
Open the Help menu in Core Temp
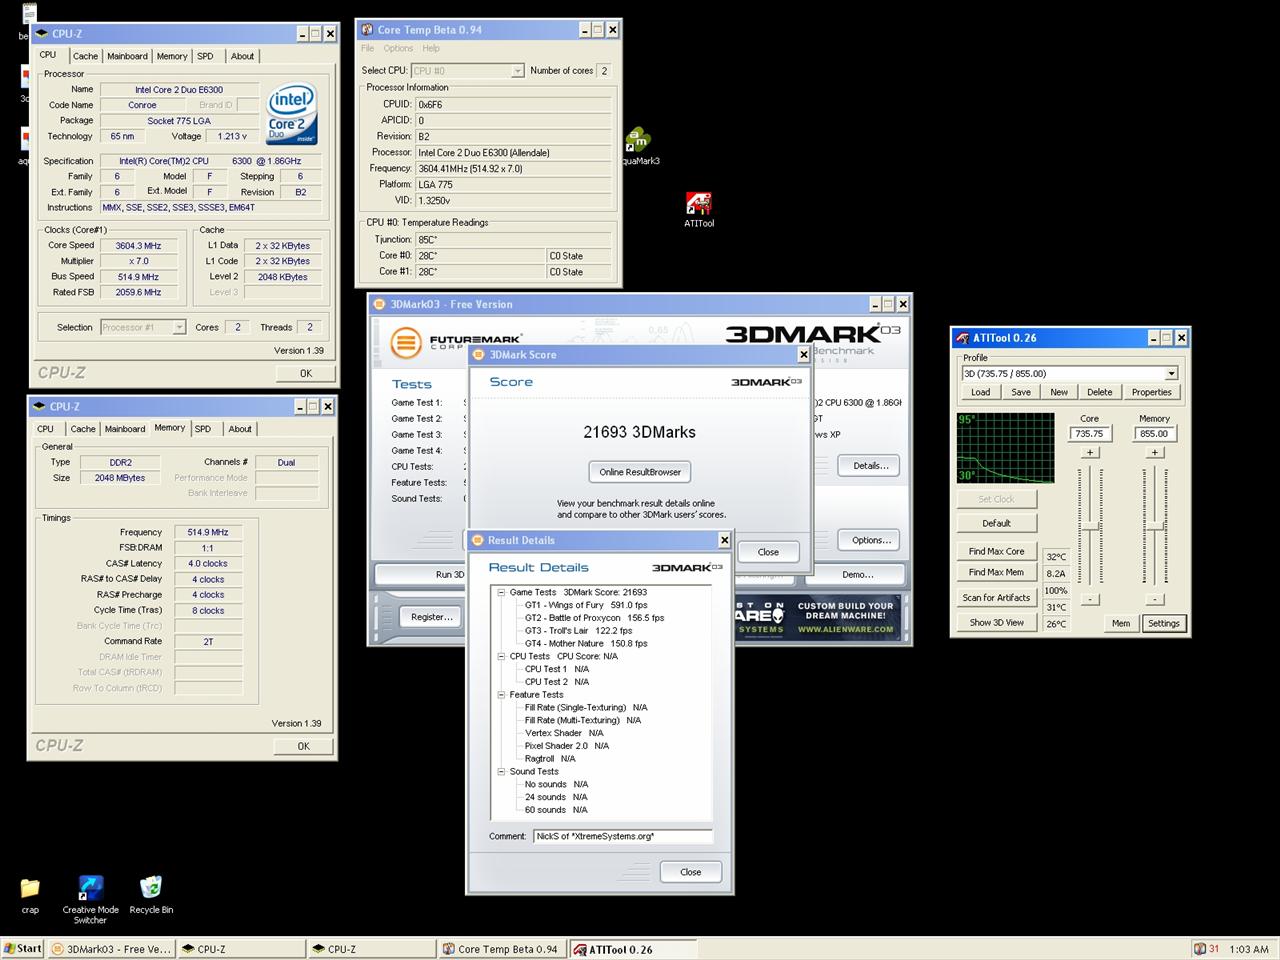[x=431, y=48]
